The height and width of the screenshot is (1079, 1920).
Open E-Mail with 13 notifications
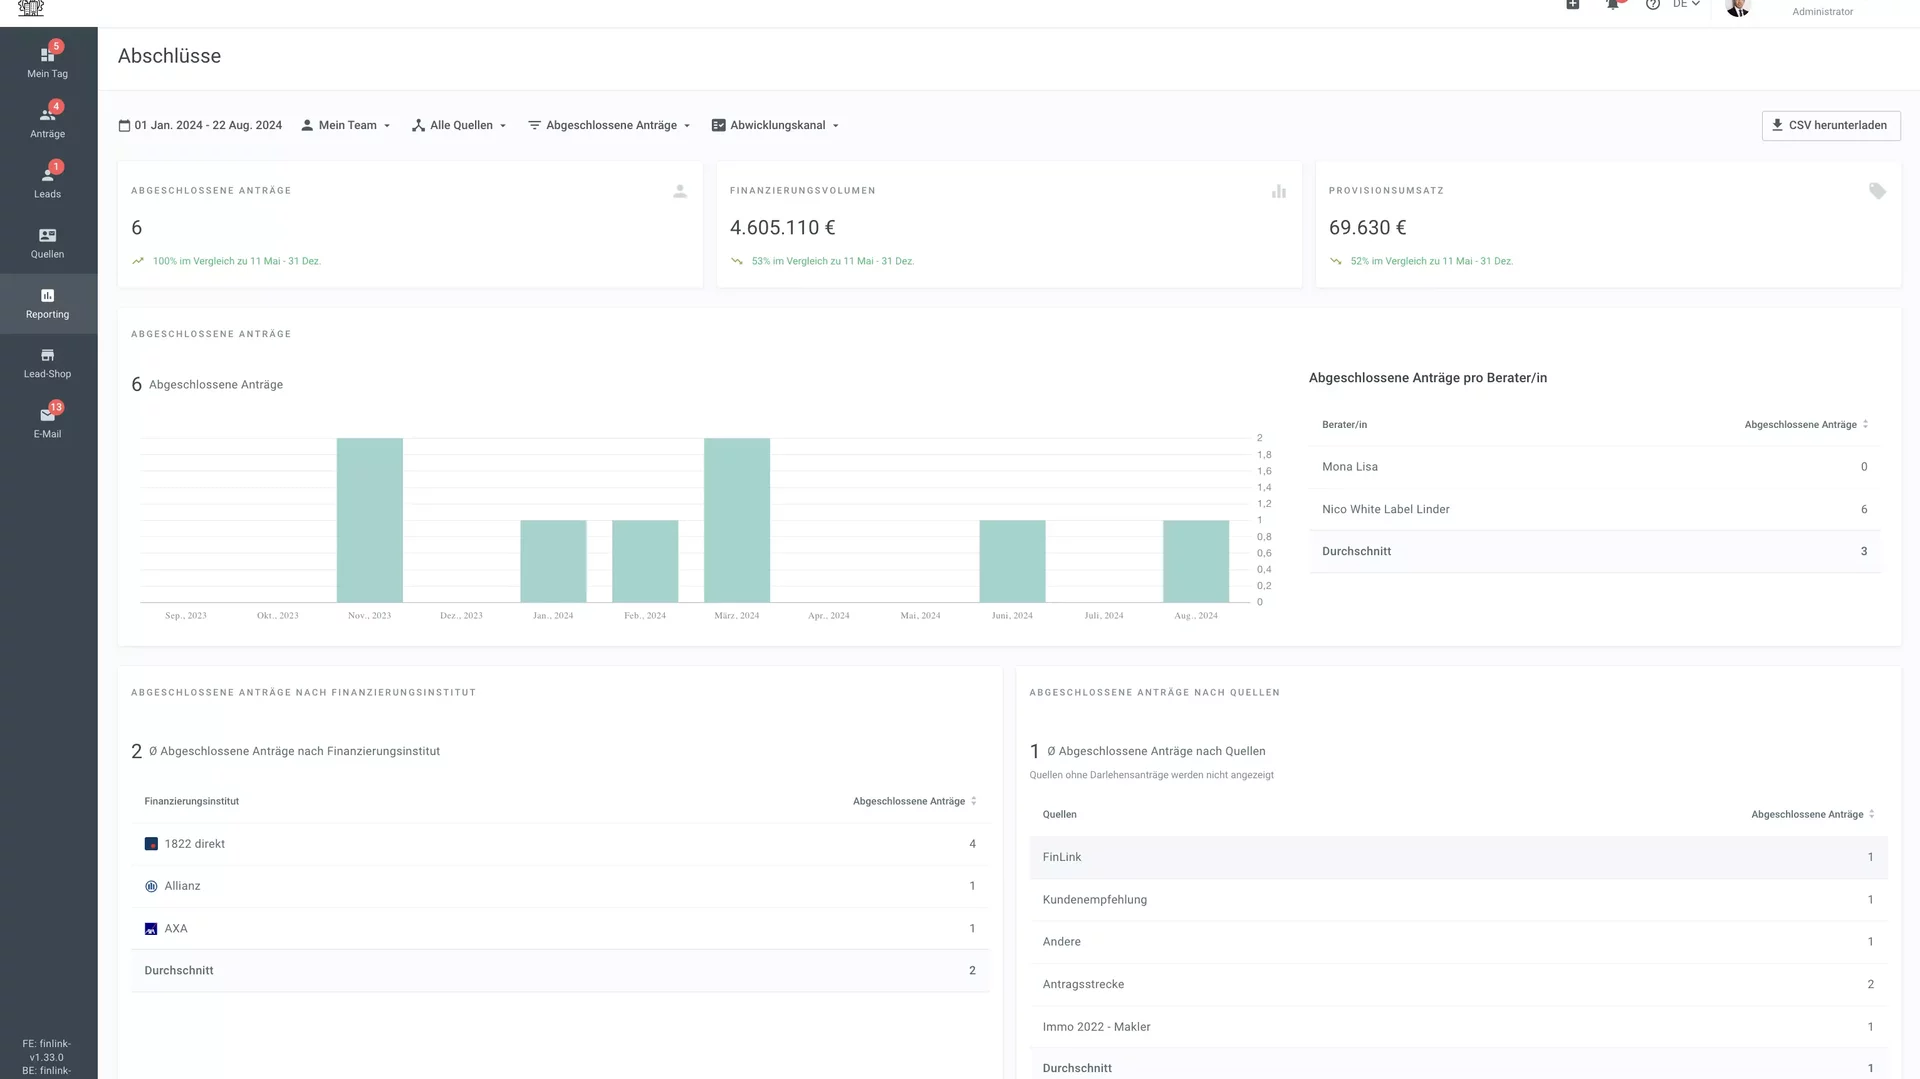47,422
